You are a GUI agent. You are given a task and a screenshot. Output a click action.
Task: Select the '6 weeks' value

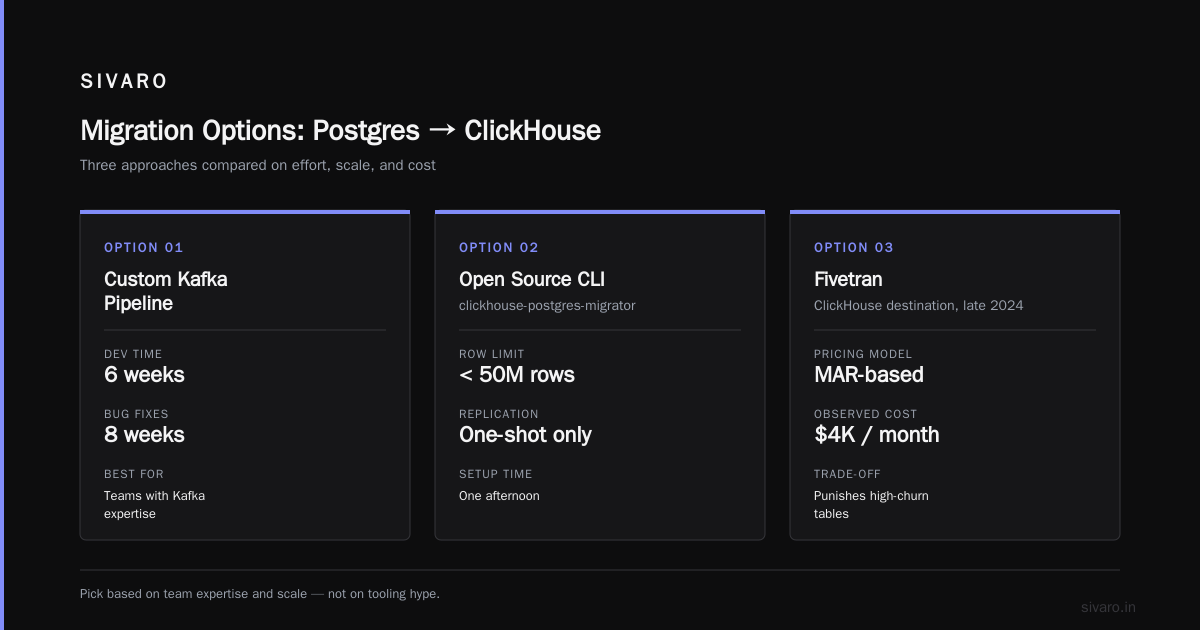tap(144, 375)
